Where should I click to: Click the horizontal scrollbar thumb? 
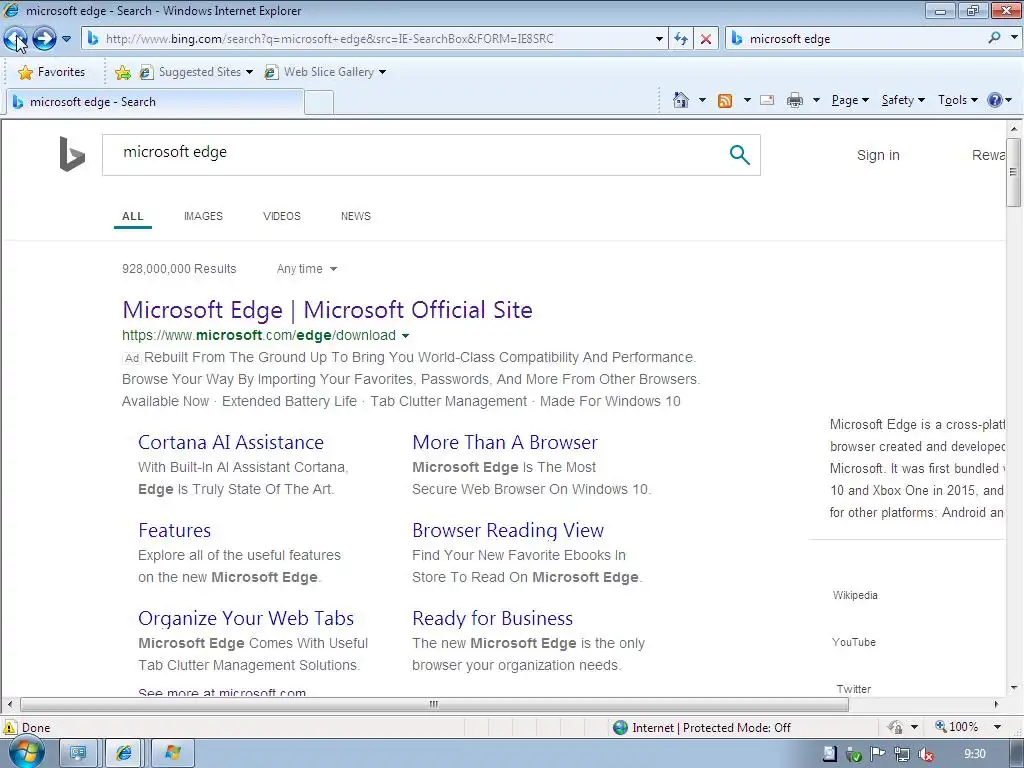pos(434,705)
